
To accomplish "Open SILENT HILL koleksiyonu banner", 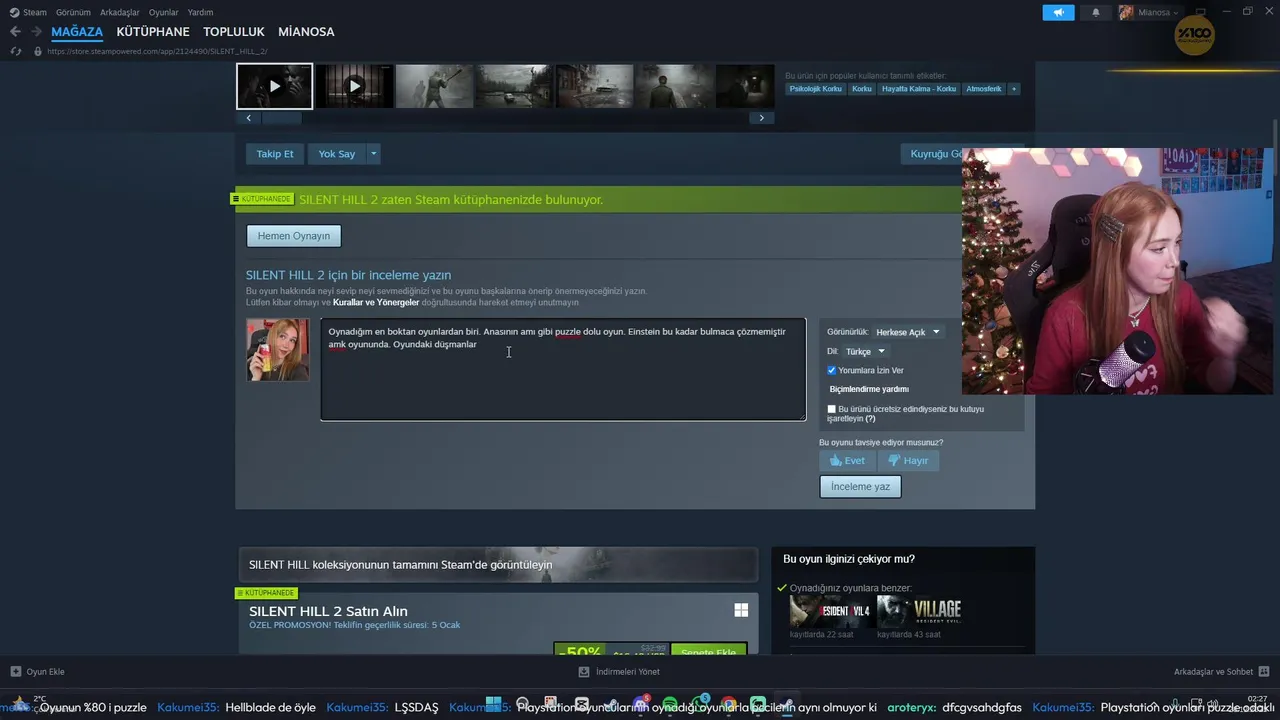I will click(498, 564).
